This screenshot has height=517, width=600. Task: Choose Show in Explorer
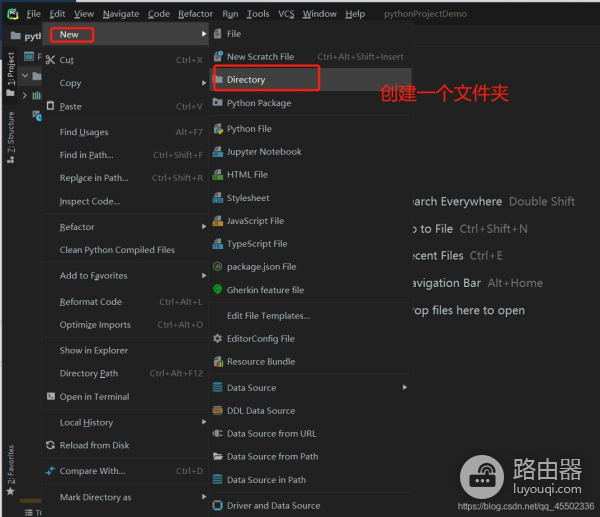pyautogui.click(x=126, y=351)
